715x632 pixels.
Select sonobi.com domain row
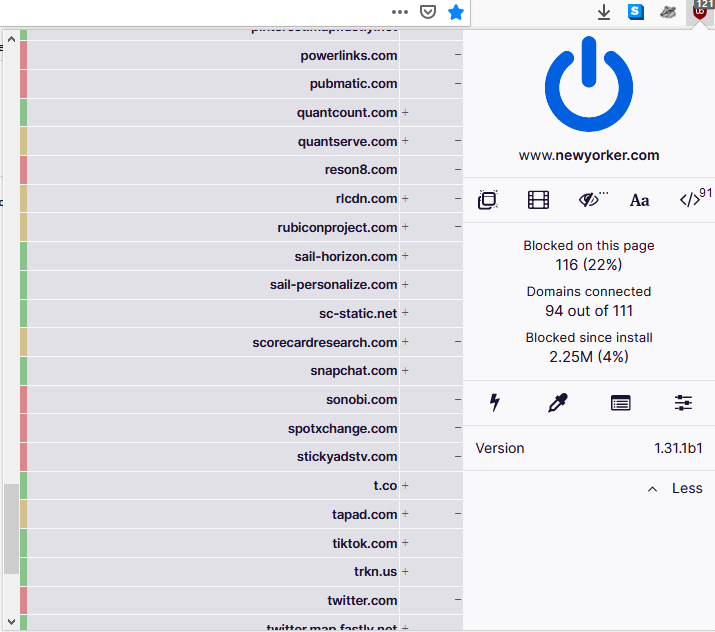click(x=241, y=400)
